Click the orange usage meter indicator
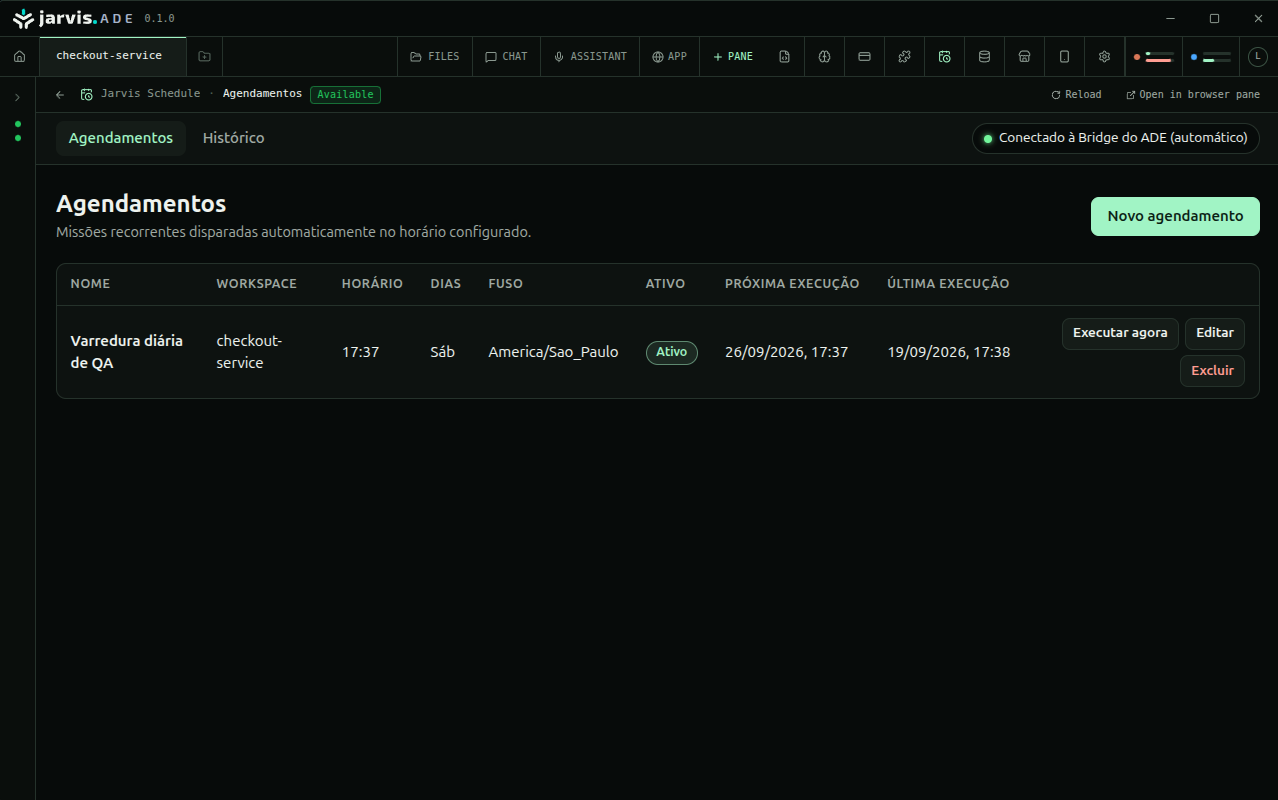1278x800 pixels. tap(1153, 57)
